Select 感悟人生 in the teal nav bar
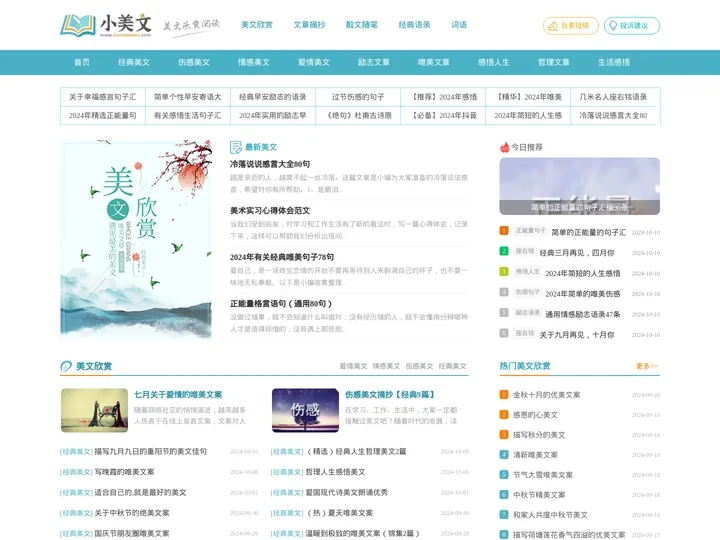 (x=494, y=62)
